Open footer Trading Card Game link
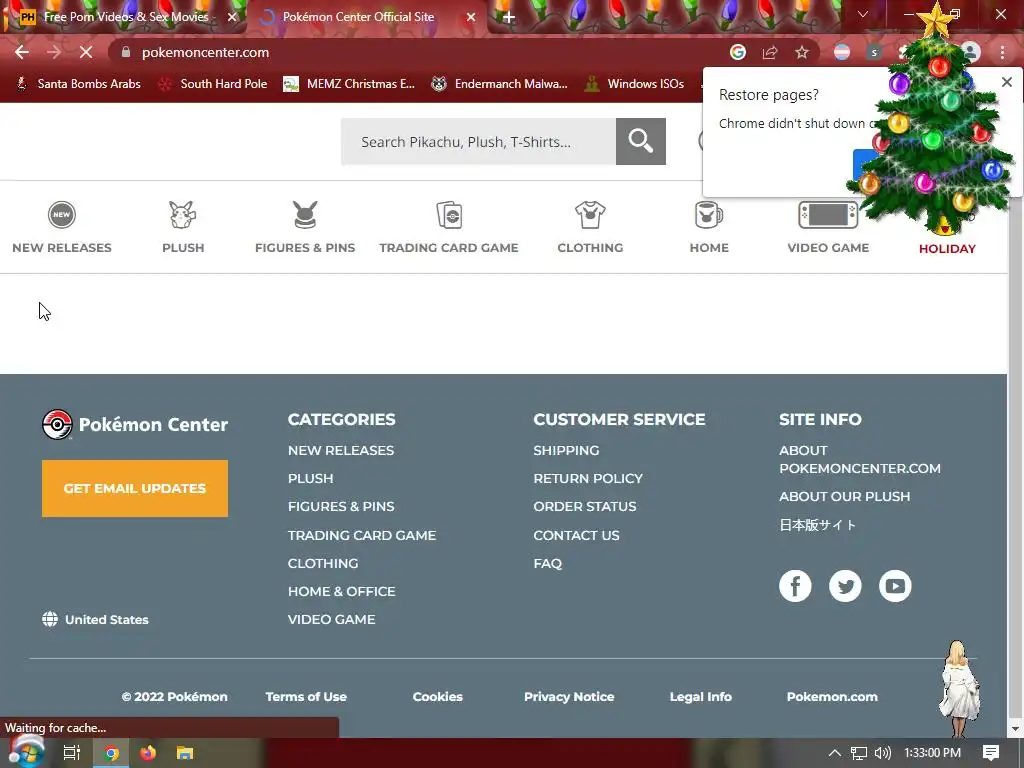1024x768 pixels. (x=362, y=536)
